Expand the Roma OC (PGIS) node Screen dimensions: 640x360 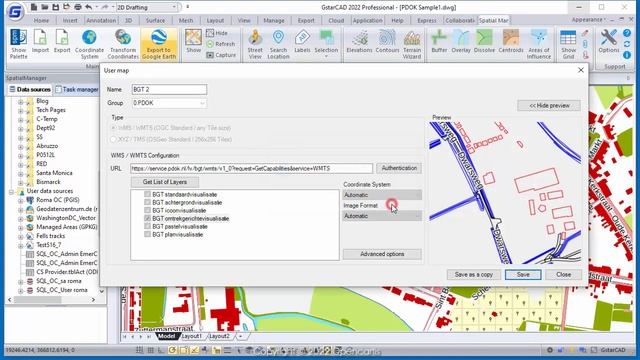(20, 200)
